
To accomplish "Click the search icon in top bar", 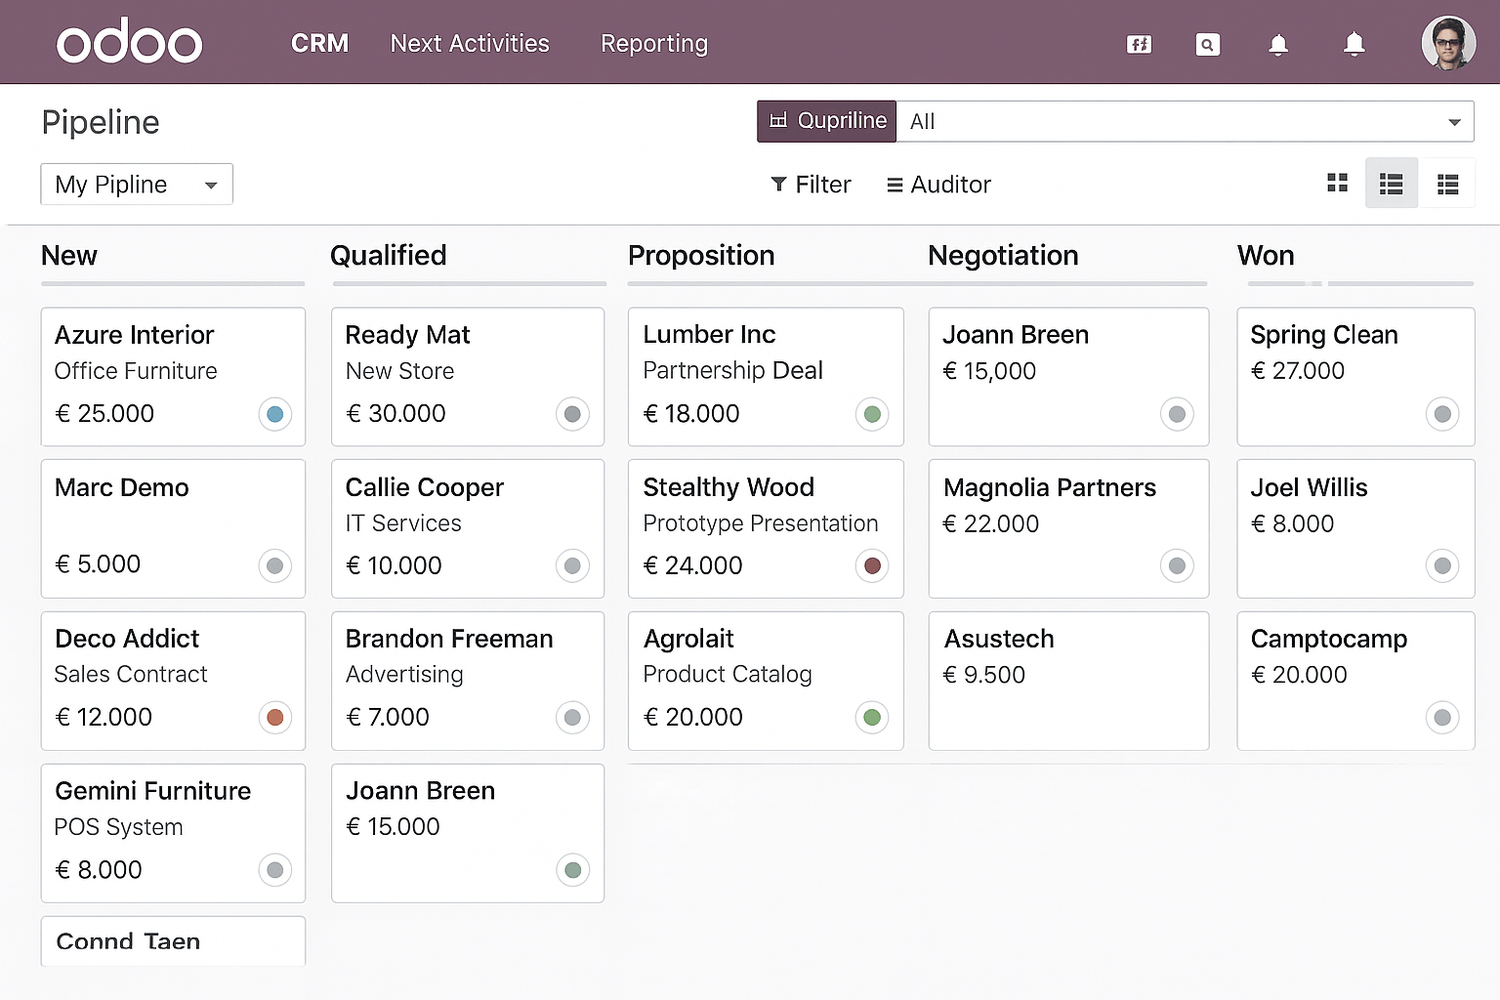I will click(1208, 44).
